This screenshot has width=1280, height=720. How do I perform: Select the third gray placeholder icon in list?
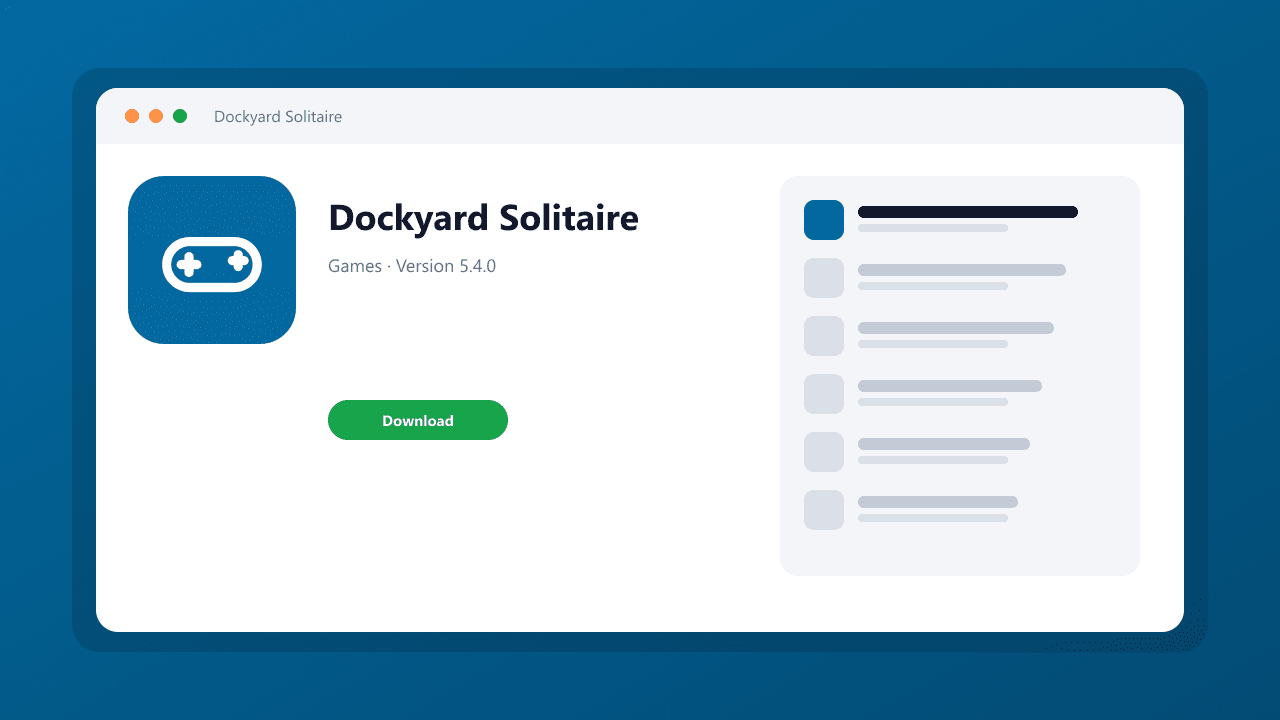click(824, 336)
